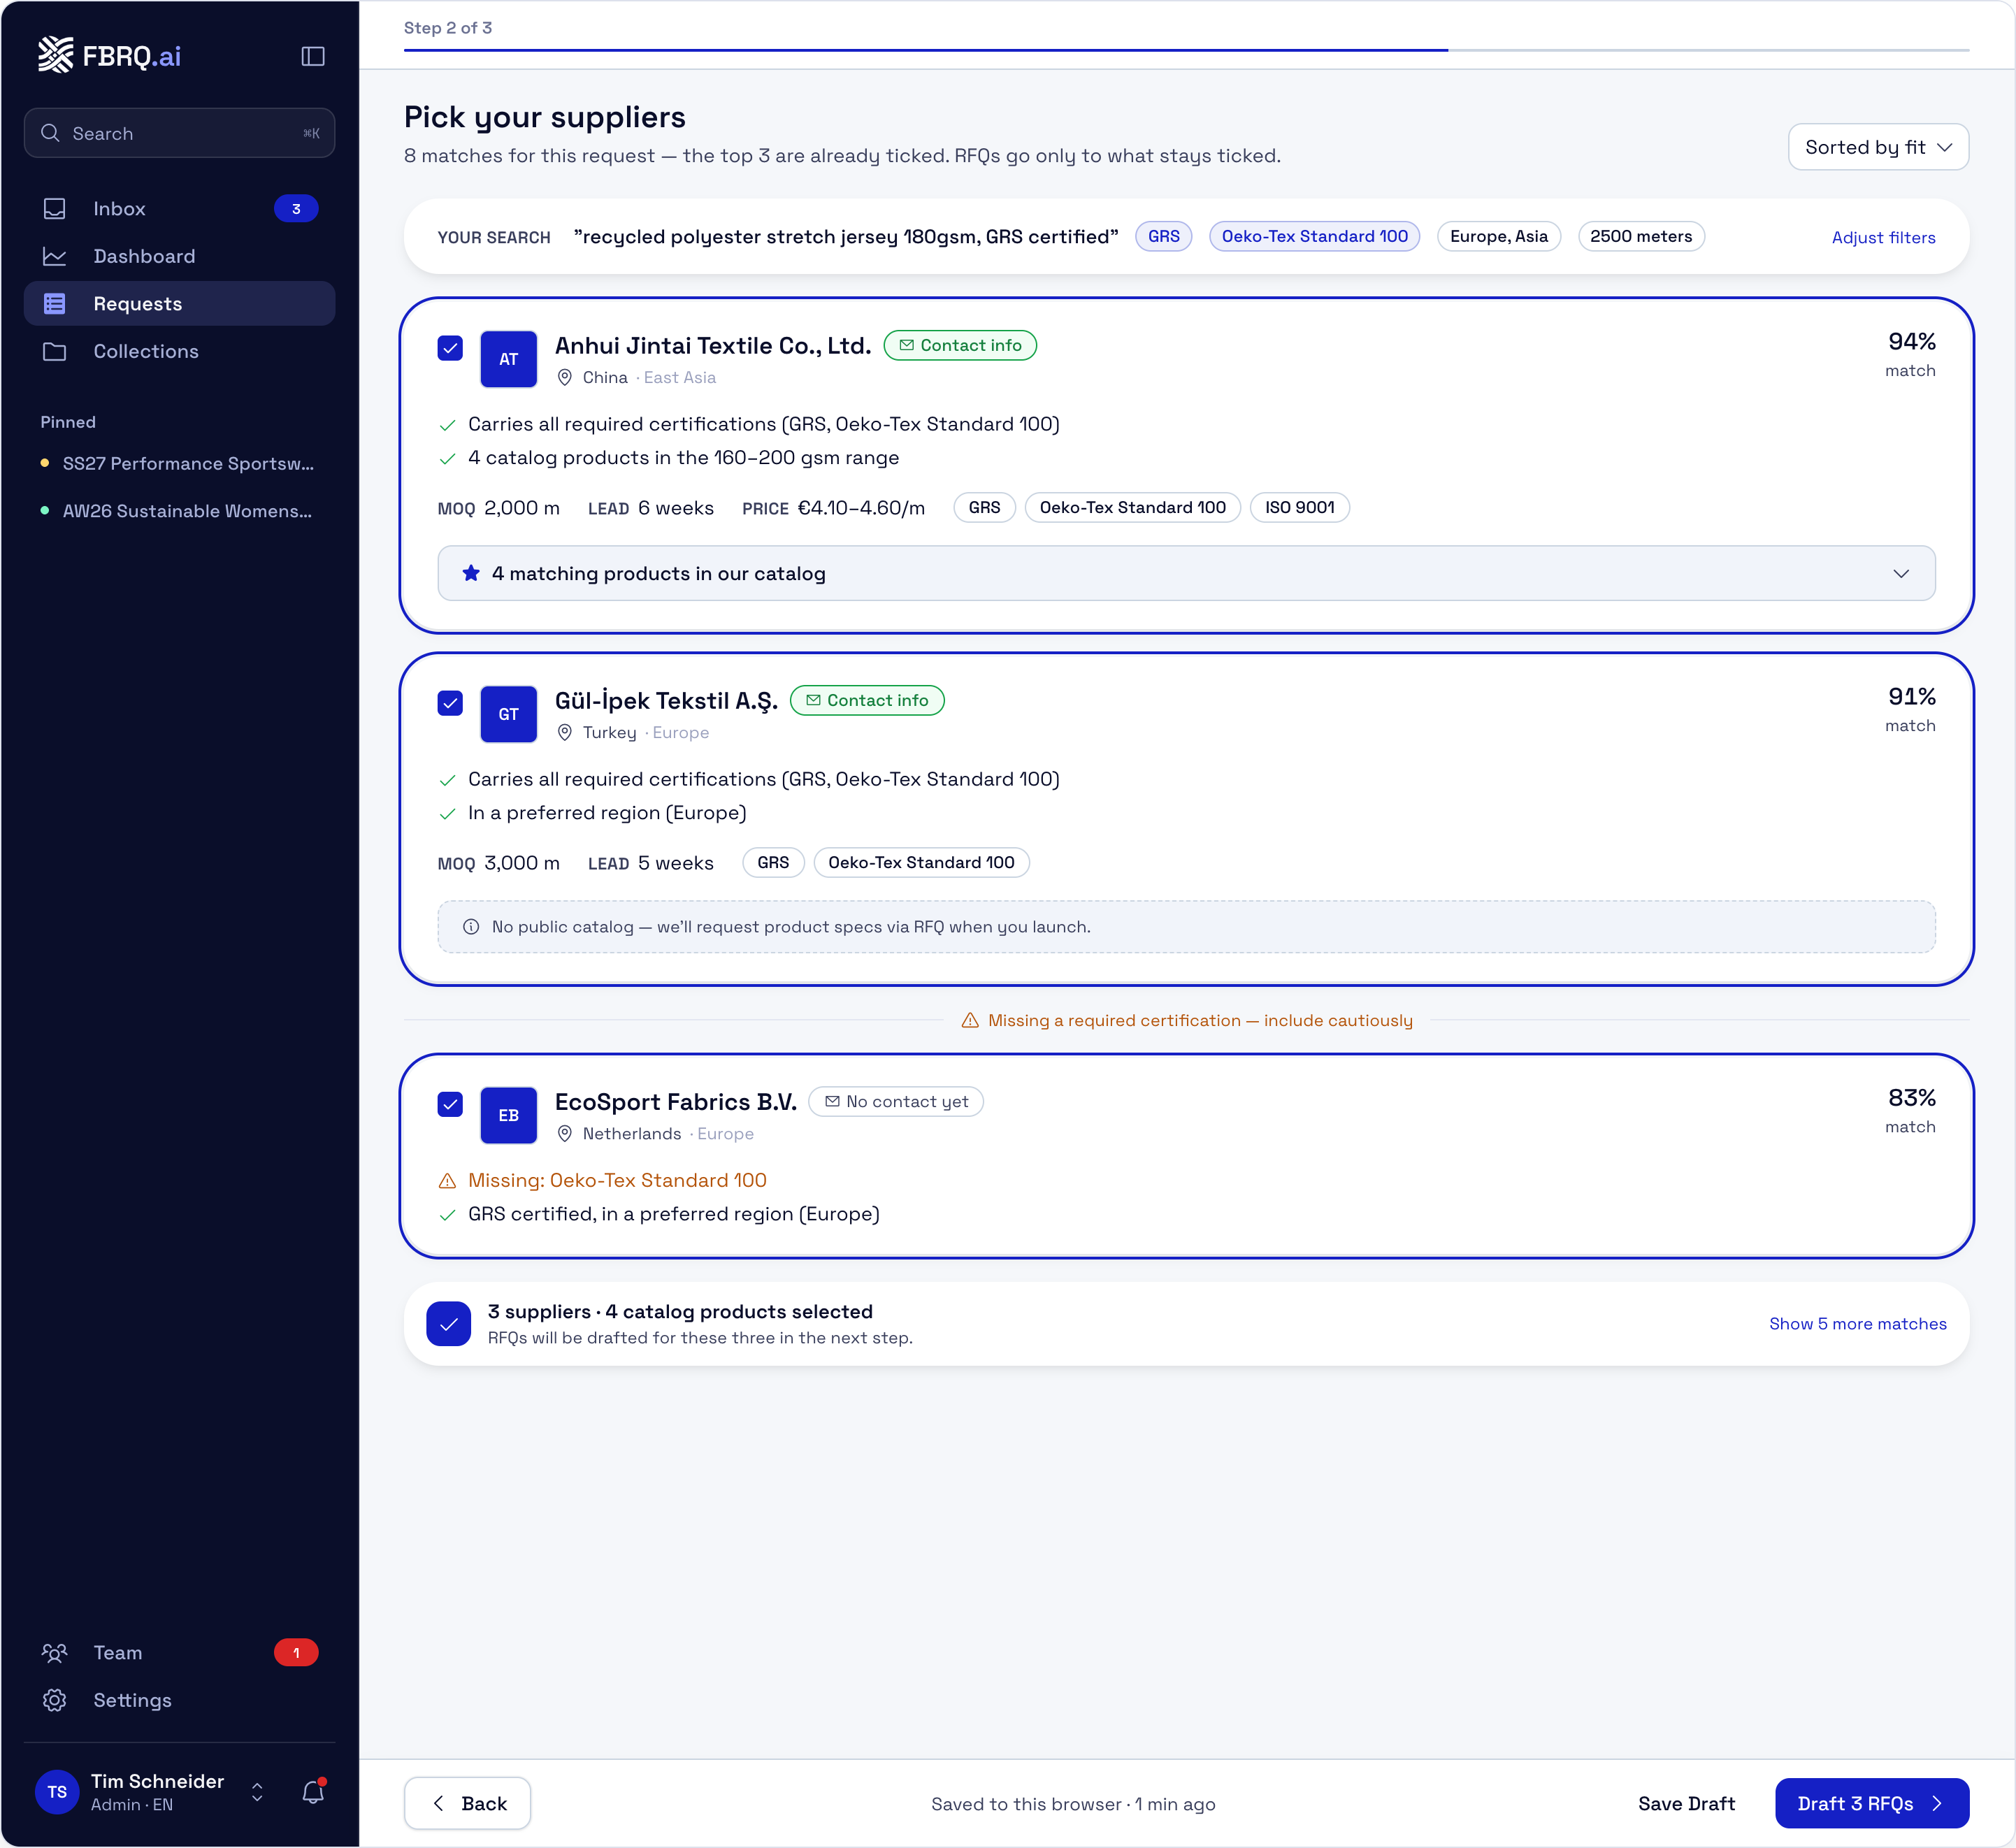Image resolution: width=2016 pixels, height=1848 pixels.
Task: Click the TS user avatar
Action: [57, 1792]
